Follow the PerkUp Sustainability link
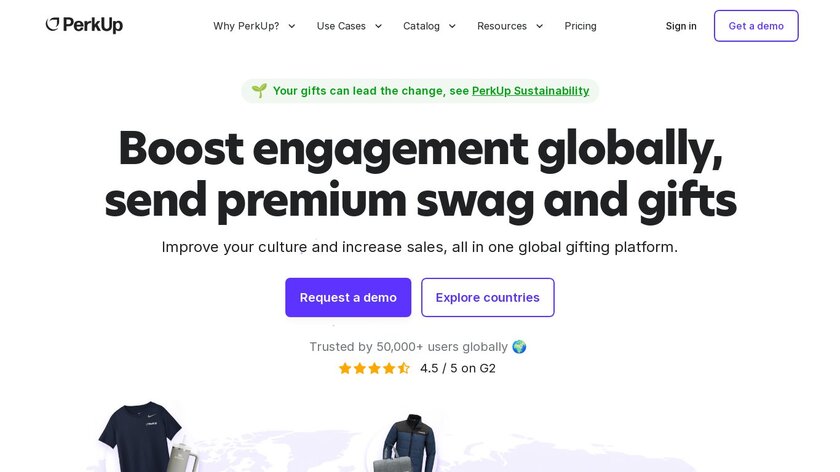 (530, 91)
